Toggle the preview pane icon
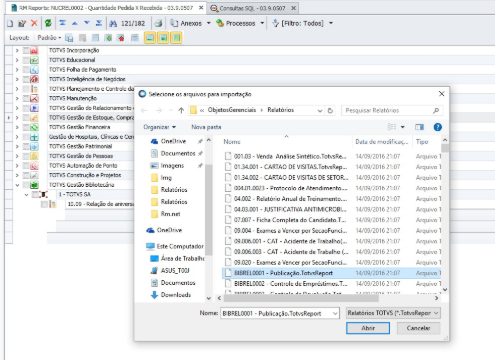The width and height of the screenshot is (495, 360). pos(419,127)
